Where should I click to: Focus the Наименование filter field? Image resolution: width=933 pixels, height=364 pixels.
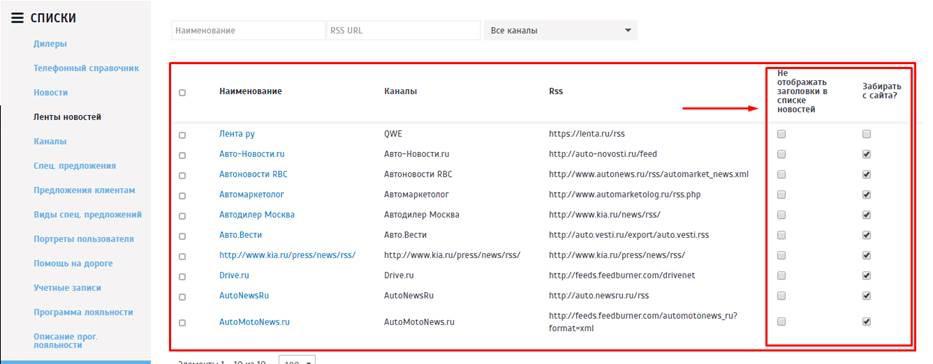248,30
